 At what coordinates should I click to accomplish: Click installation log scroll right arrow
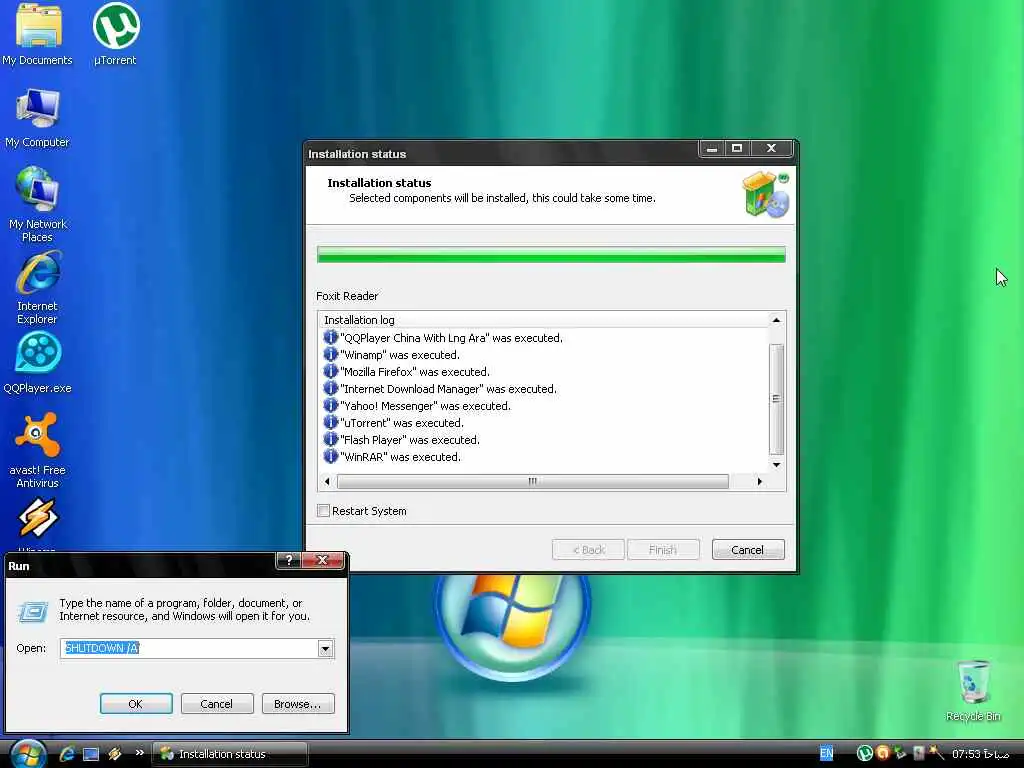(x=760, y=481)
